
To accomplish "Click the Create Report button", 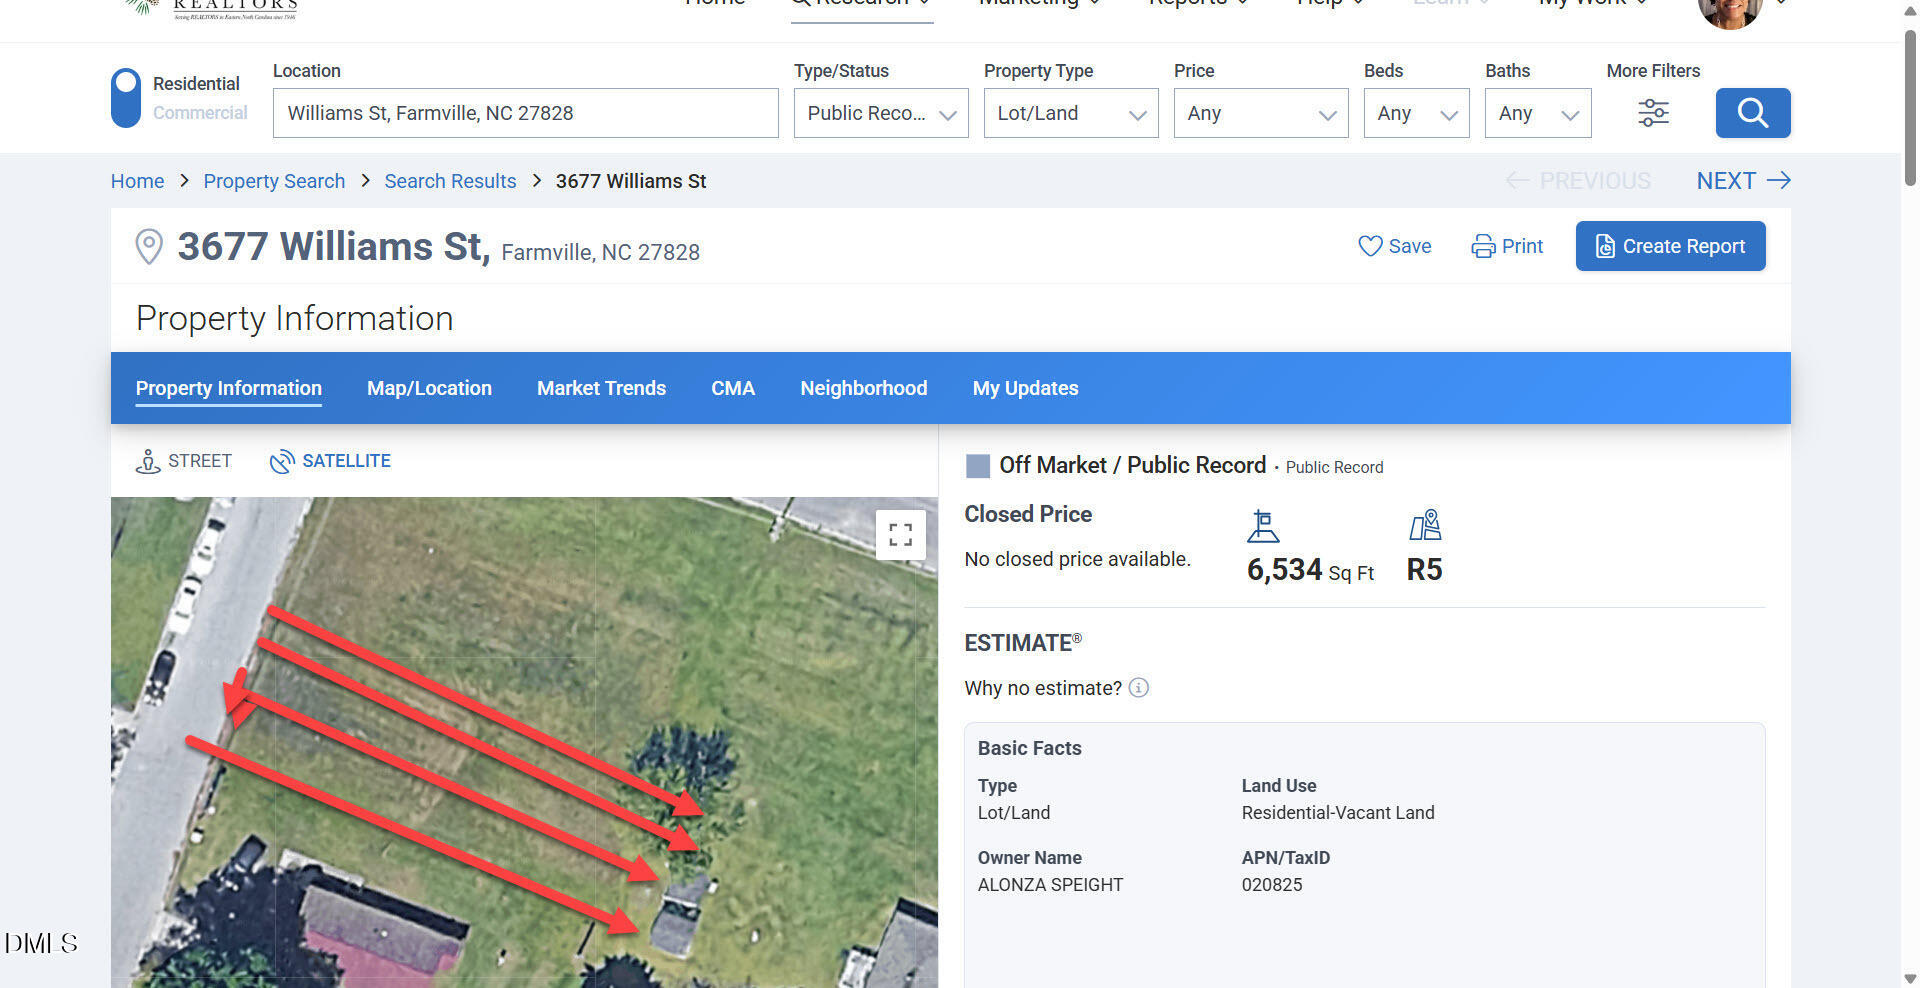I will (x=1670, y=246).
